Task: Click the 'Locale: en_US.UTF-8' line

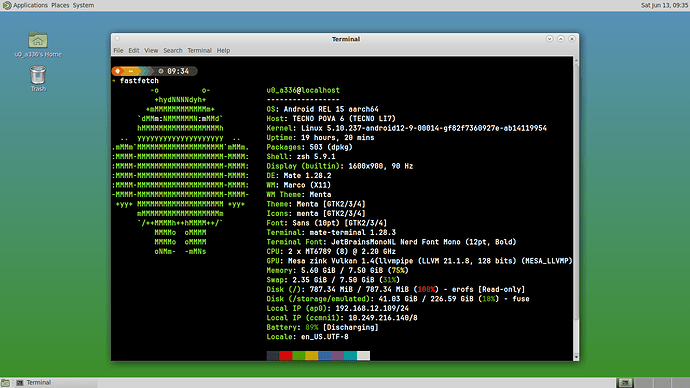Action: coord(307,337)
